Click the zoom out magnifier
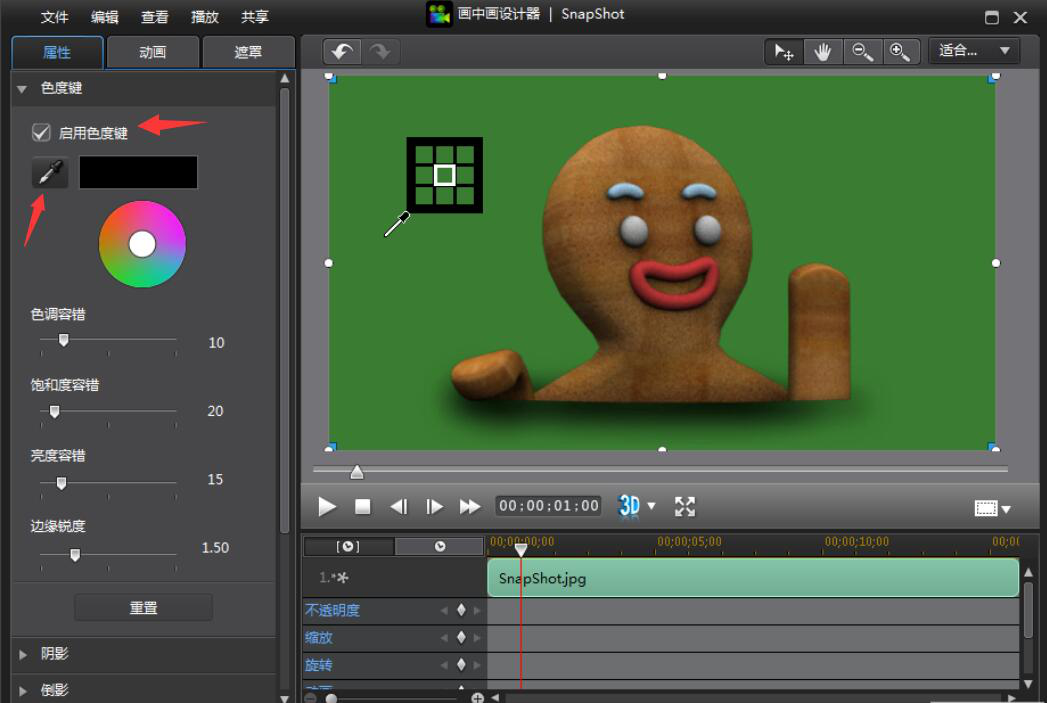Screen dimensions: 1047x703 click(861, 52)
